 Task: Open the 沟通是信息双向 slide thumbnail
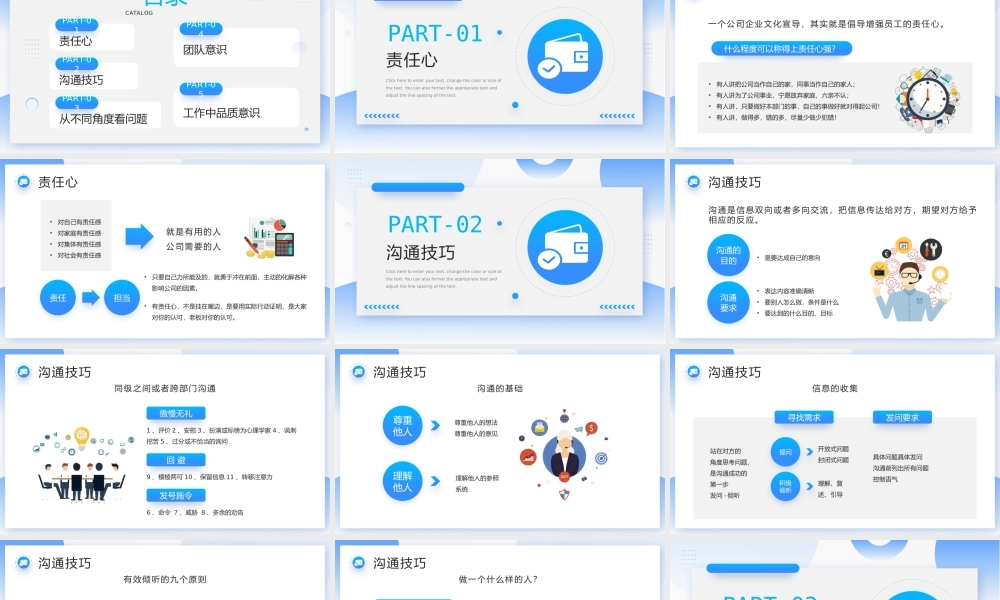pos(835,251)
